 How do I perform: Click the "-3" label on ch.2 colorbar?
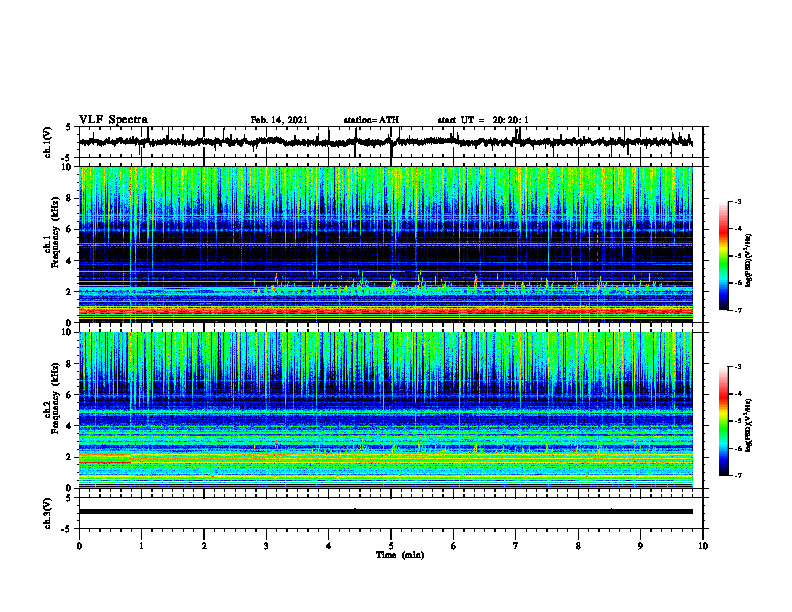click(737, 367)
